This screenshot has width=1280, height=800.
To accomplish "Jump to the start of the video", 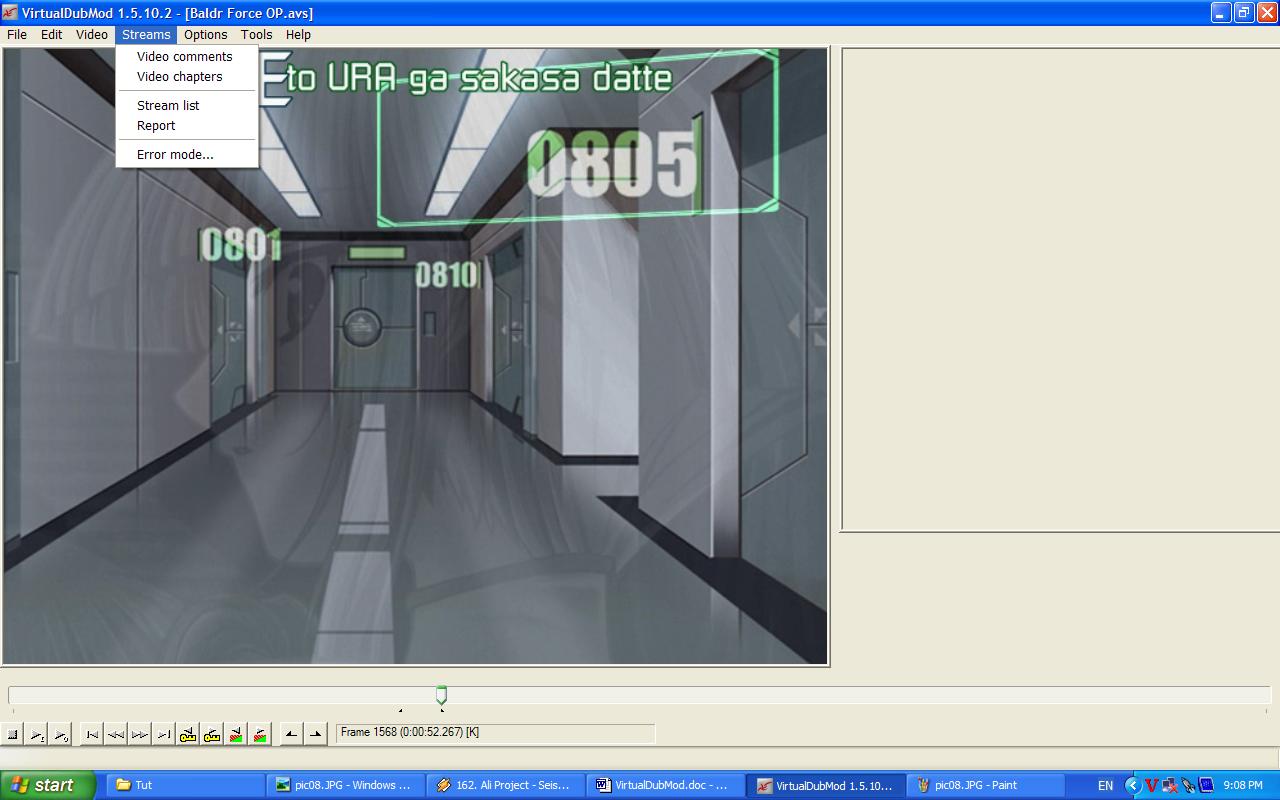I will point(92,734).
